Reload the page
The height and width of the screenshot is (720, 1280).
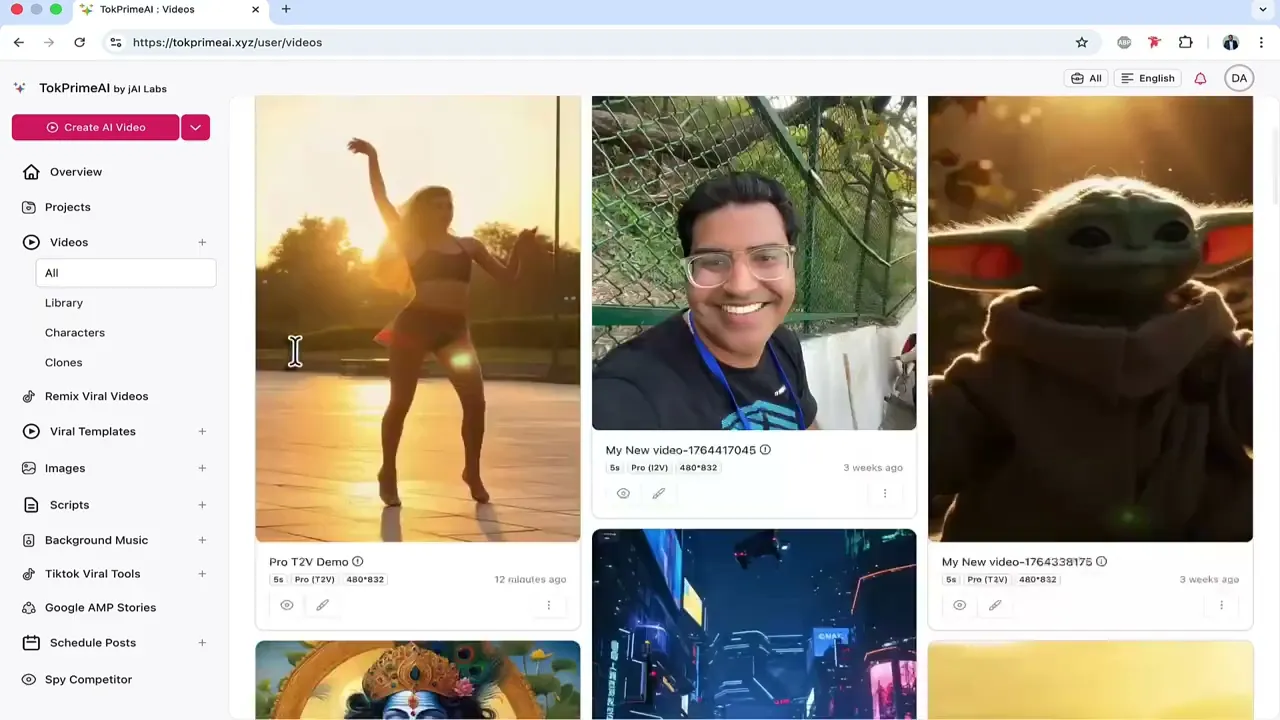coord(79,42)
